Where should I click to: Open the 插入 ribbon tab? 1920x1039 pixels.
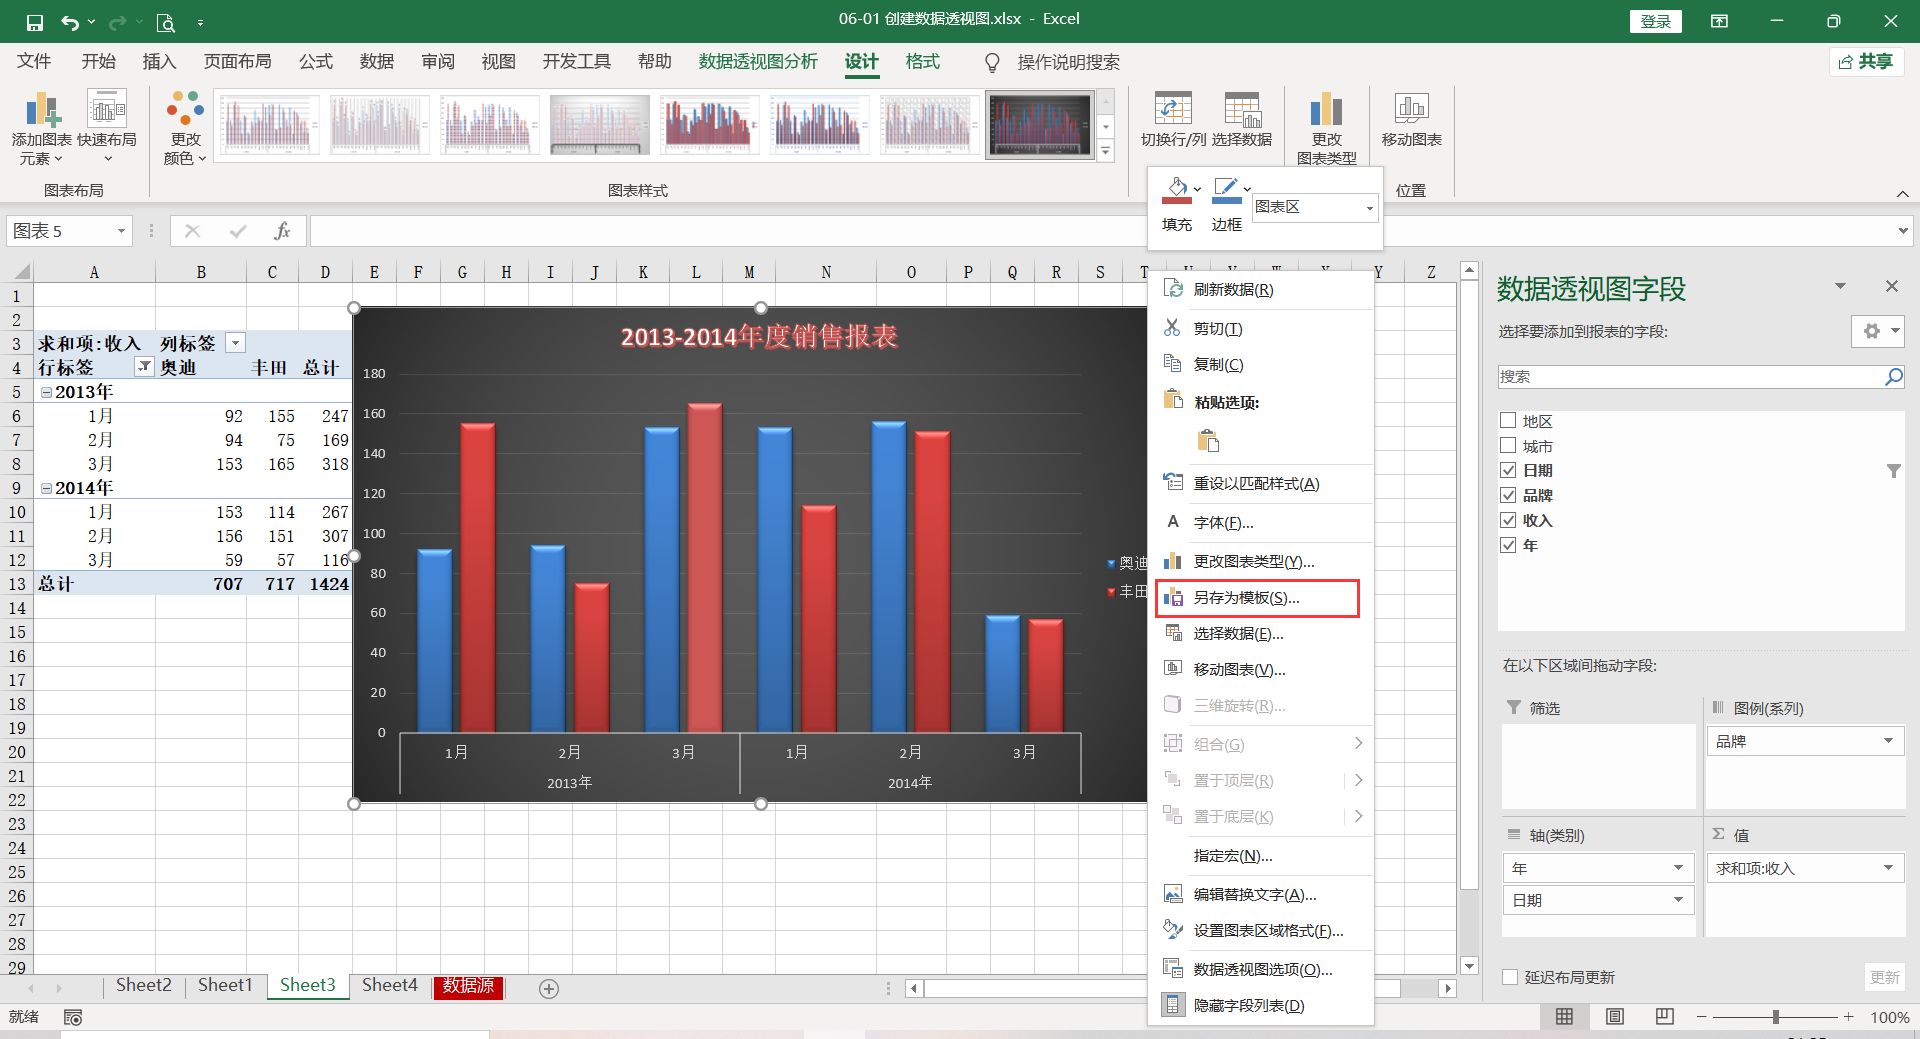[x=159, y=62]
